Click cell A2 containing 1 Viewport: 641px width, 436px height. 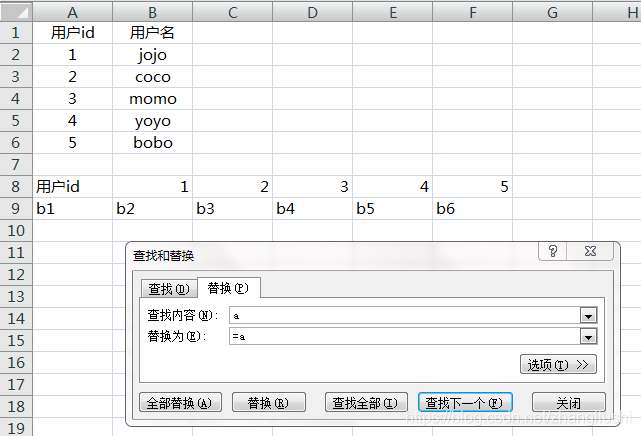click(x=72, y=55)
